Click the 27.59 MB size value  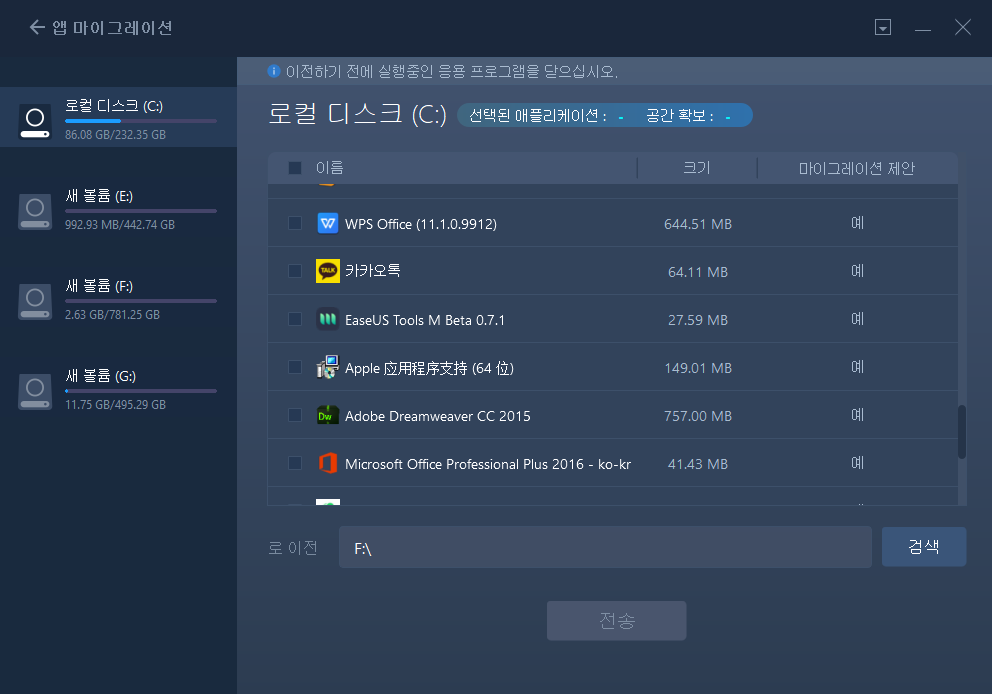[697, 320]
